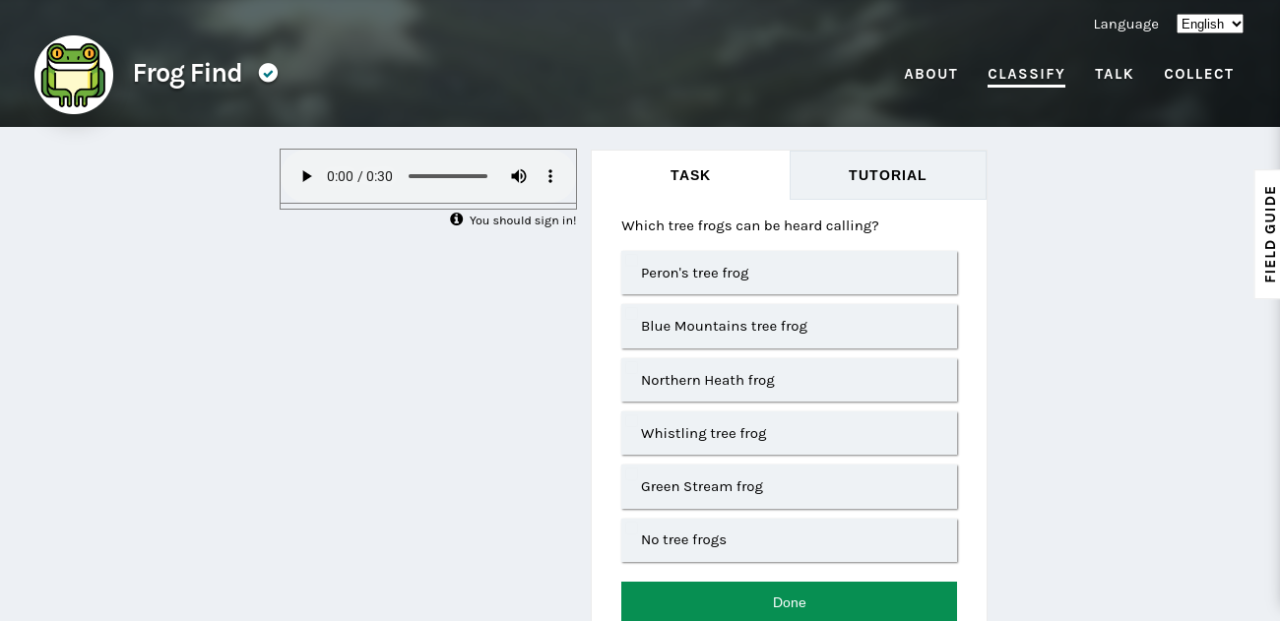The image size is (1280, 621).
Task: Open the Language dropdown
Action: coord(1209,24)
